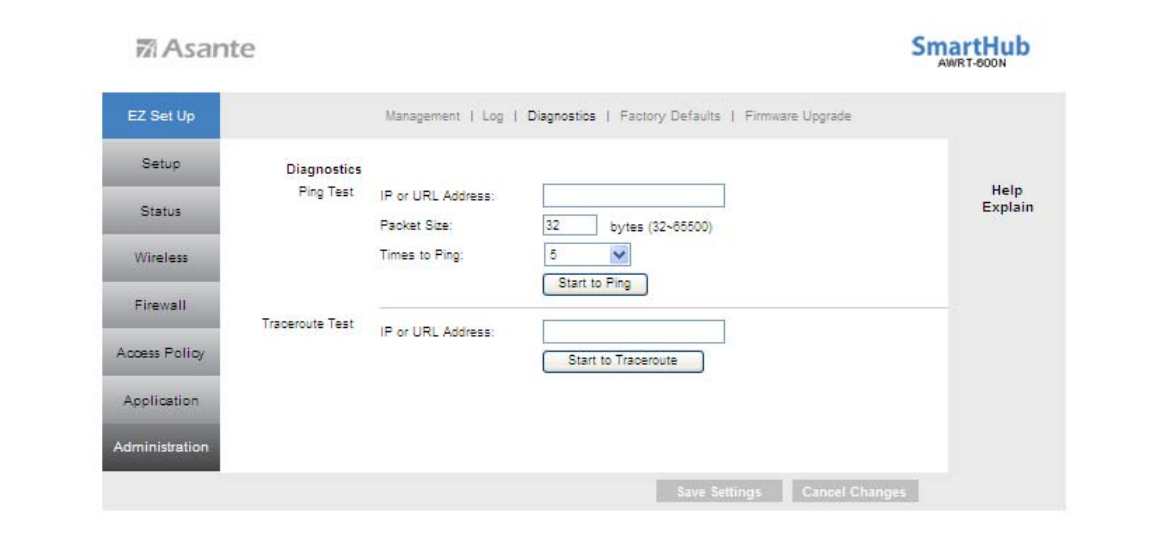The height and width of the screenshot is (550, 1170).
Task: Click the Packet Size label
Action: (x=417, y=226)
